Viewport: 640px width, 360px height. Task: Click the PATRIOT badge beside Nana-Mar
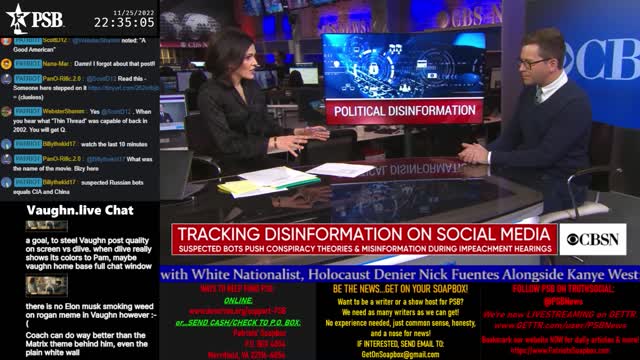(28, 64)
